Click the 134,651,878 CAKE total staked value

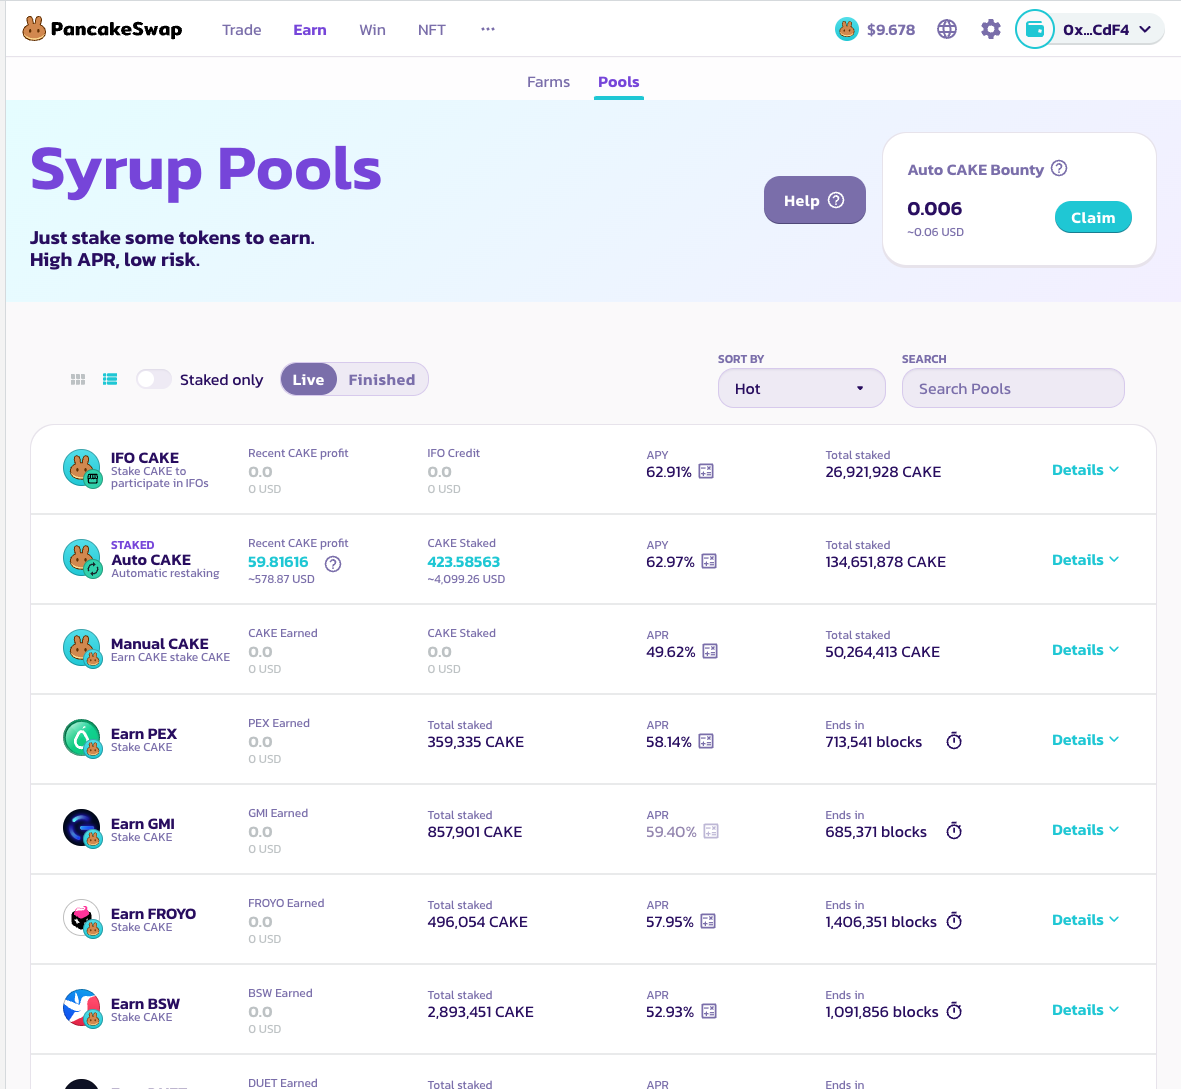click(885, 562)
